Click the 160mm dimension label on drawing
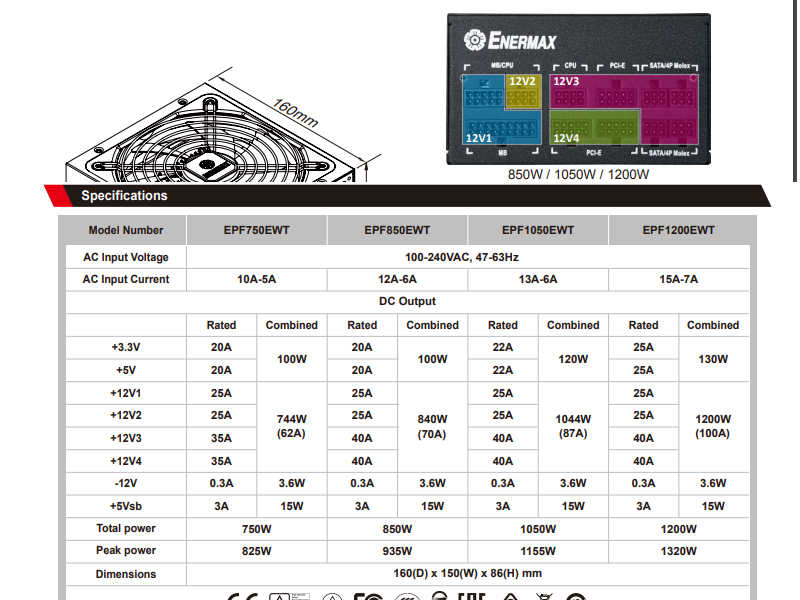Image resolution: width=800 pixels, height=600 pixels. [x=295, y=113]
